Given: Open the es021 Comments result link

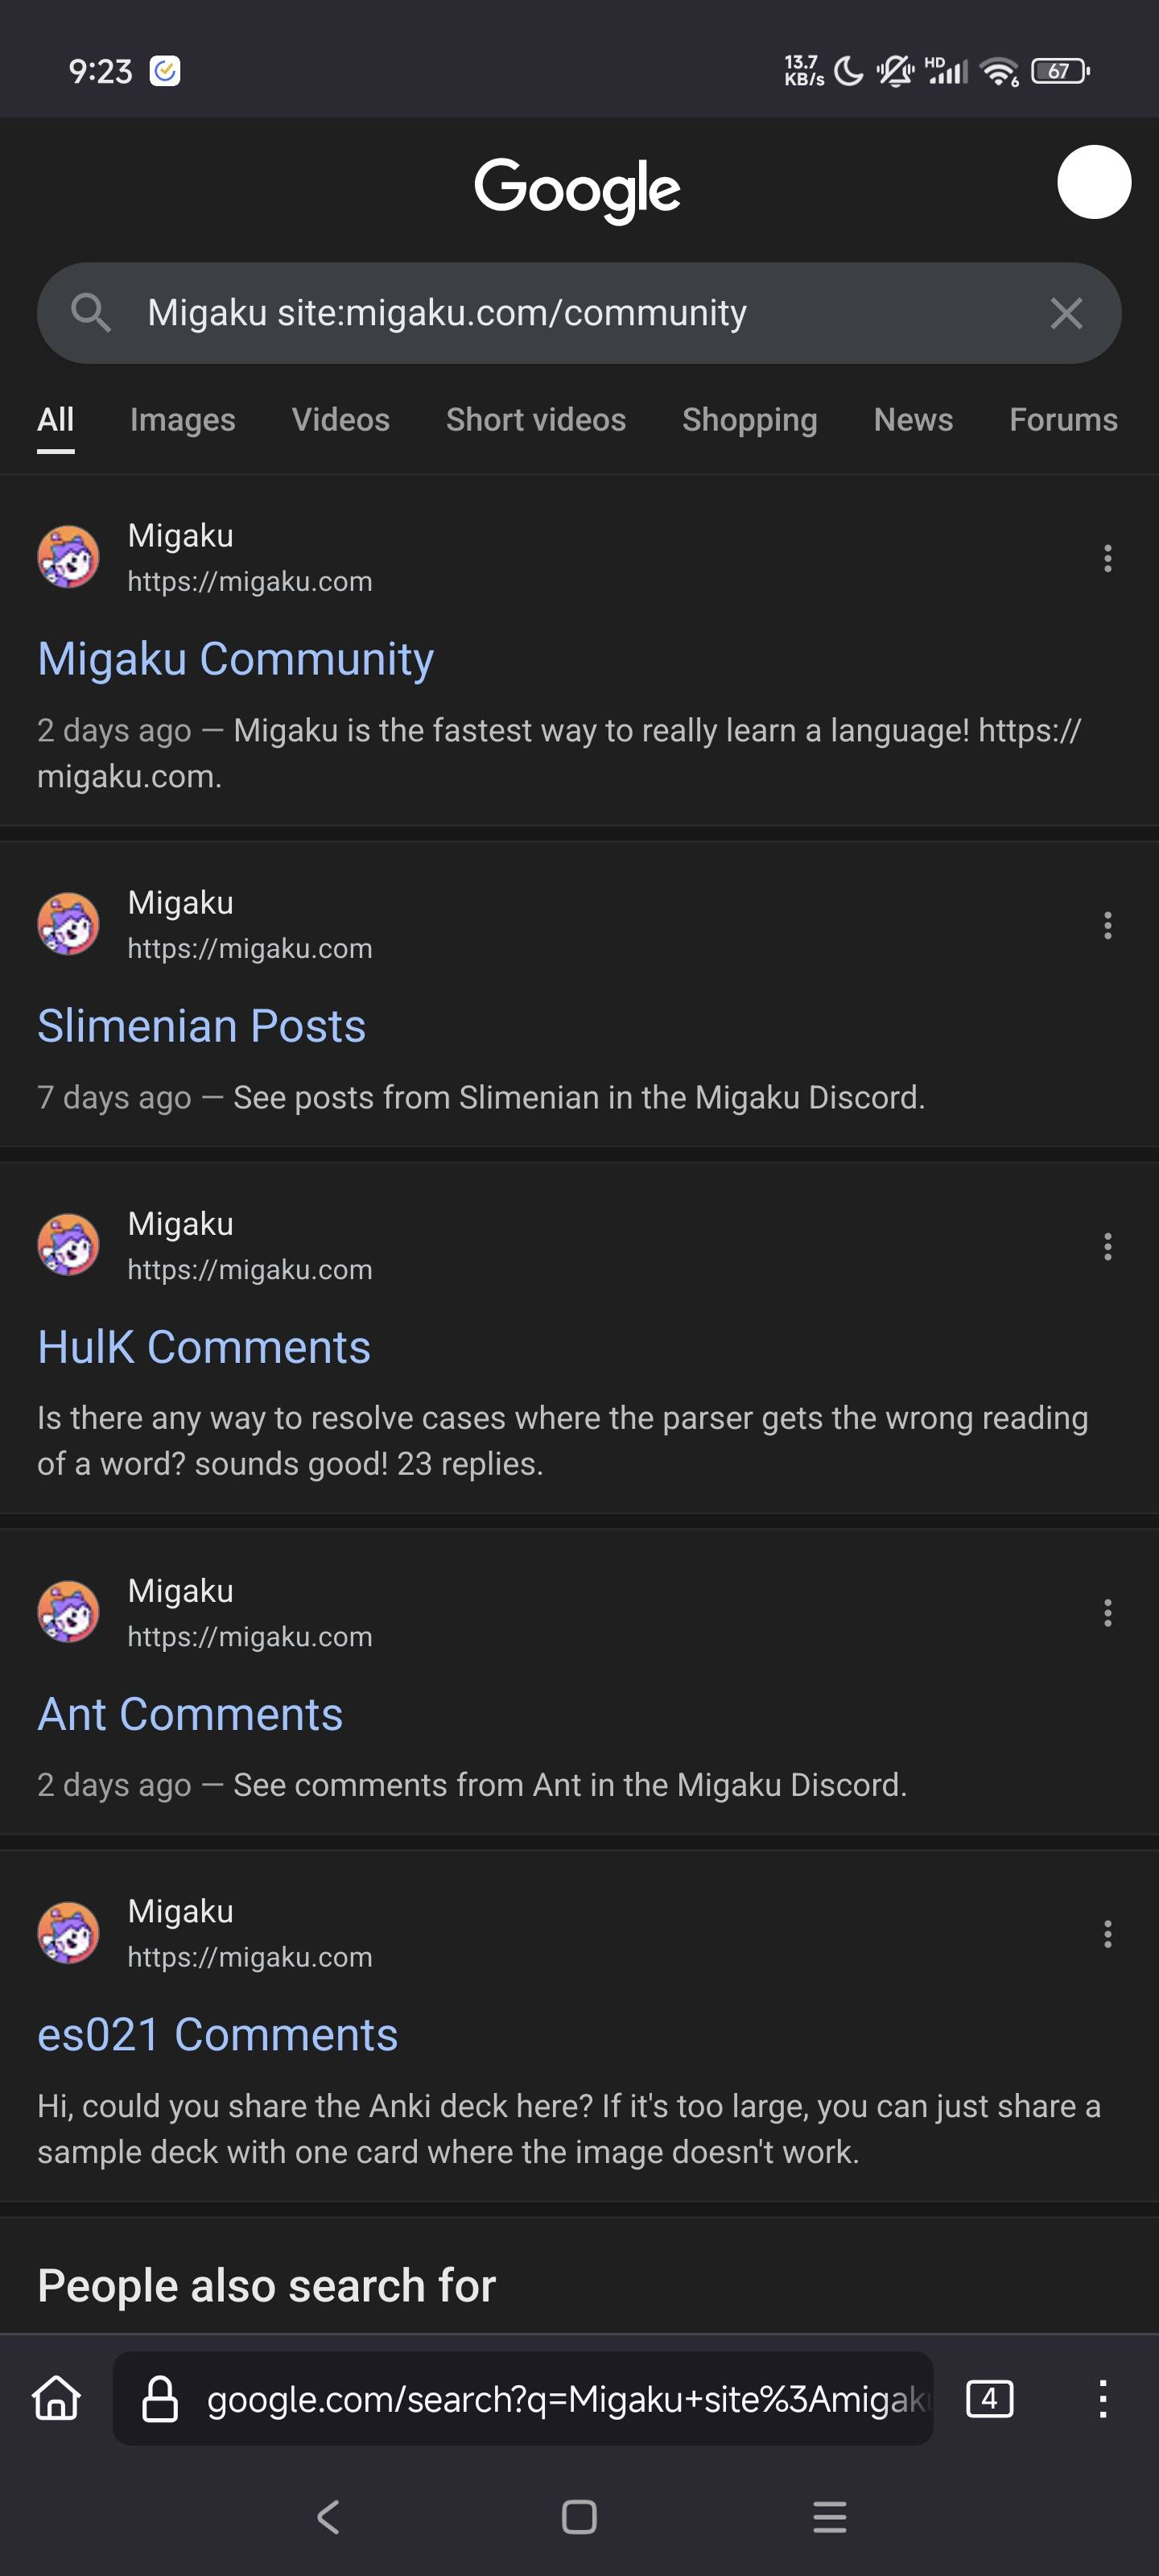Looking at the screenshot, I should (217, 2034).
